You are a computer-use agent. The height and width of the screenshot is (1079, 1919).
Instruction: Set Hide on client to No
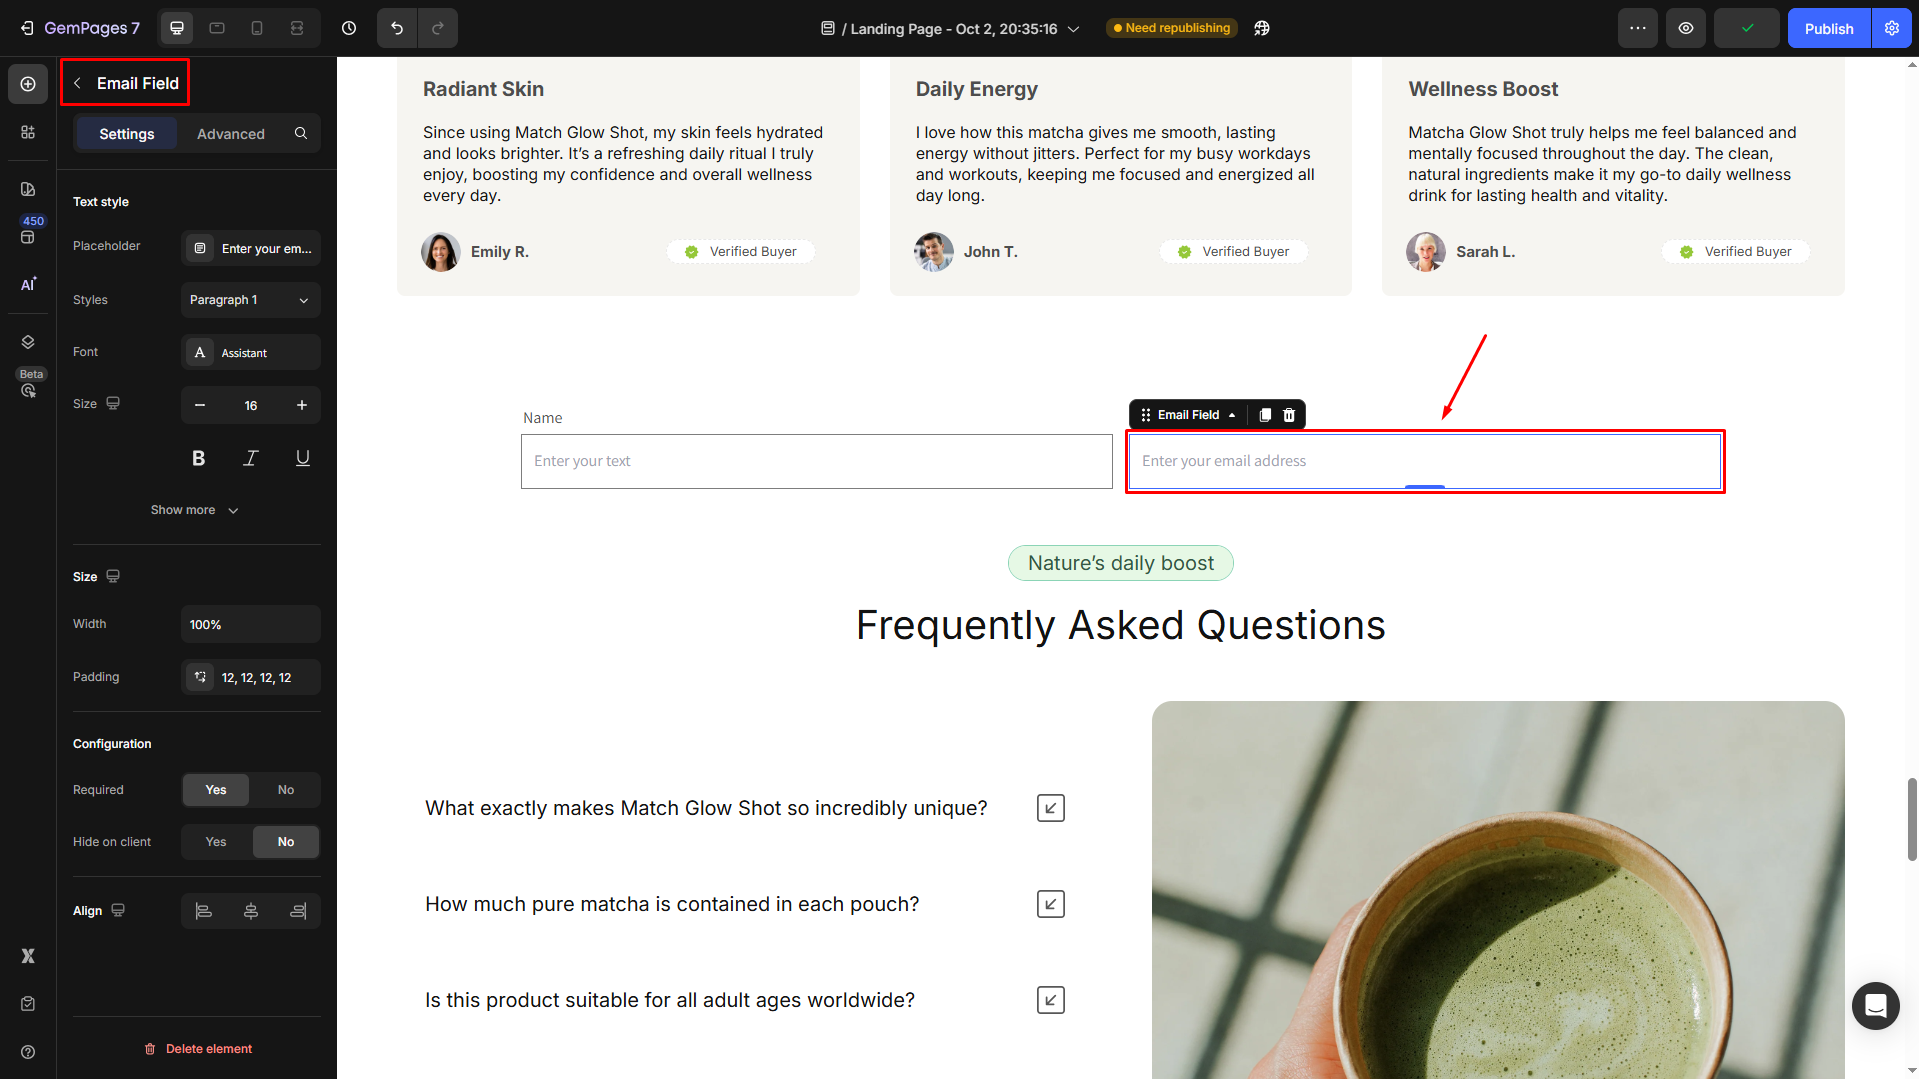(x=286, y=842)
